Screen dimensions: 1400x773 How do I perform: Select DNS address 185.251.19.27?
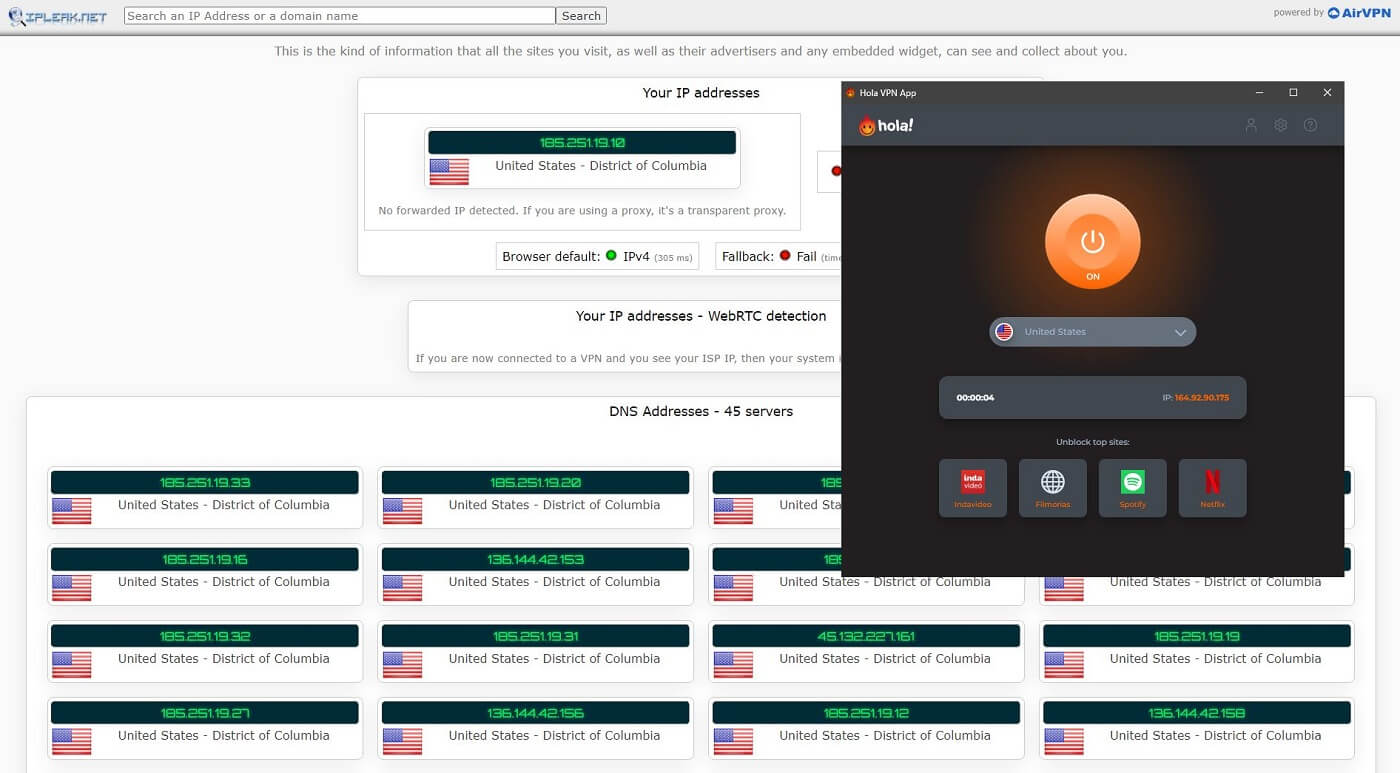click(x=205, y=713)
